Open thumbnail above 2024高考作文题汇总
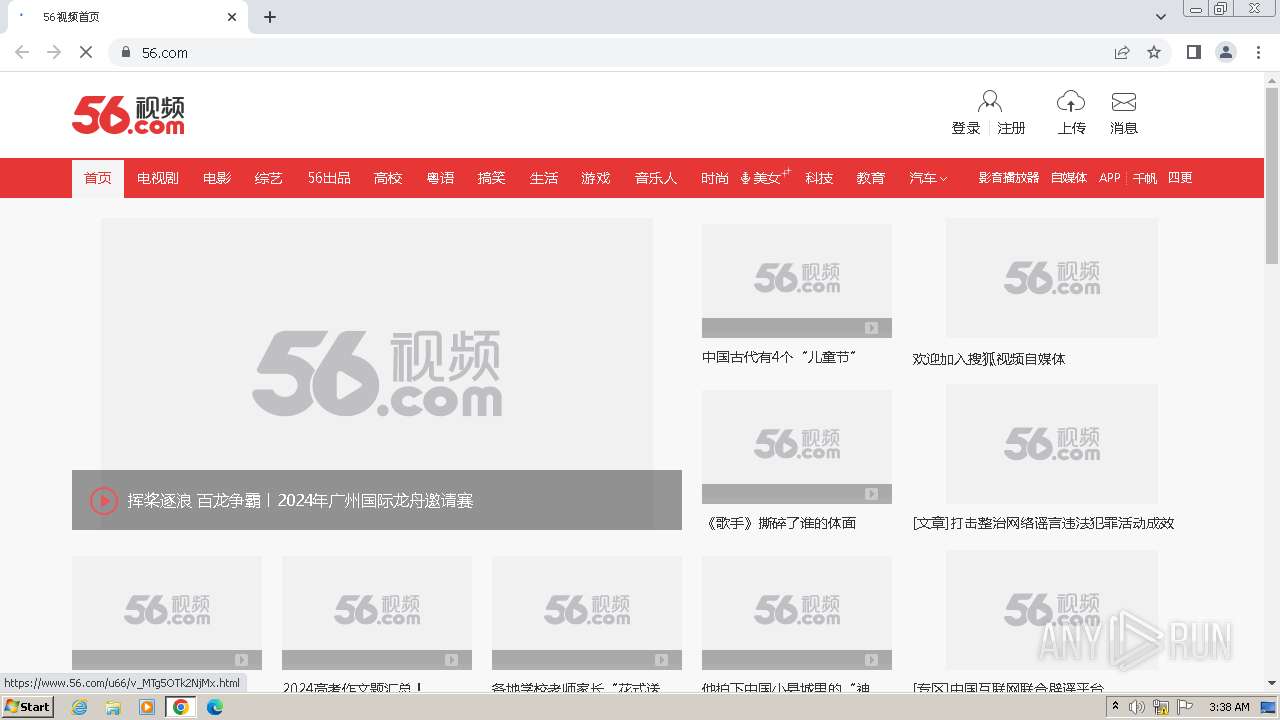1280x720 pixels. [377, 612]
